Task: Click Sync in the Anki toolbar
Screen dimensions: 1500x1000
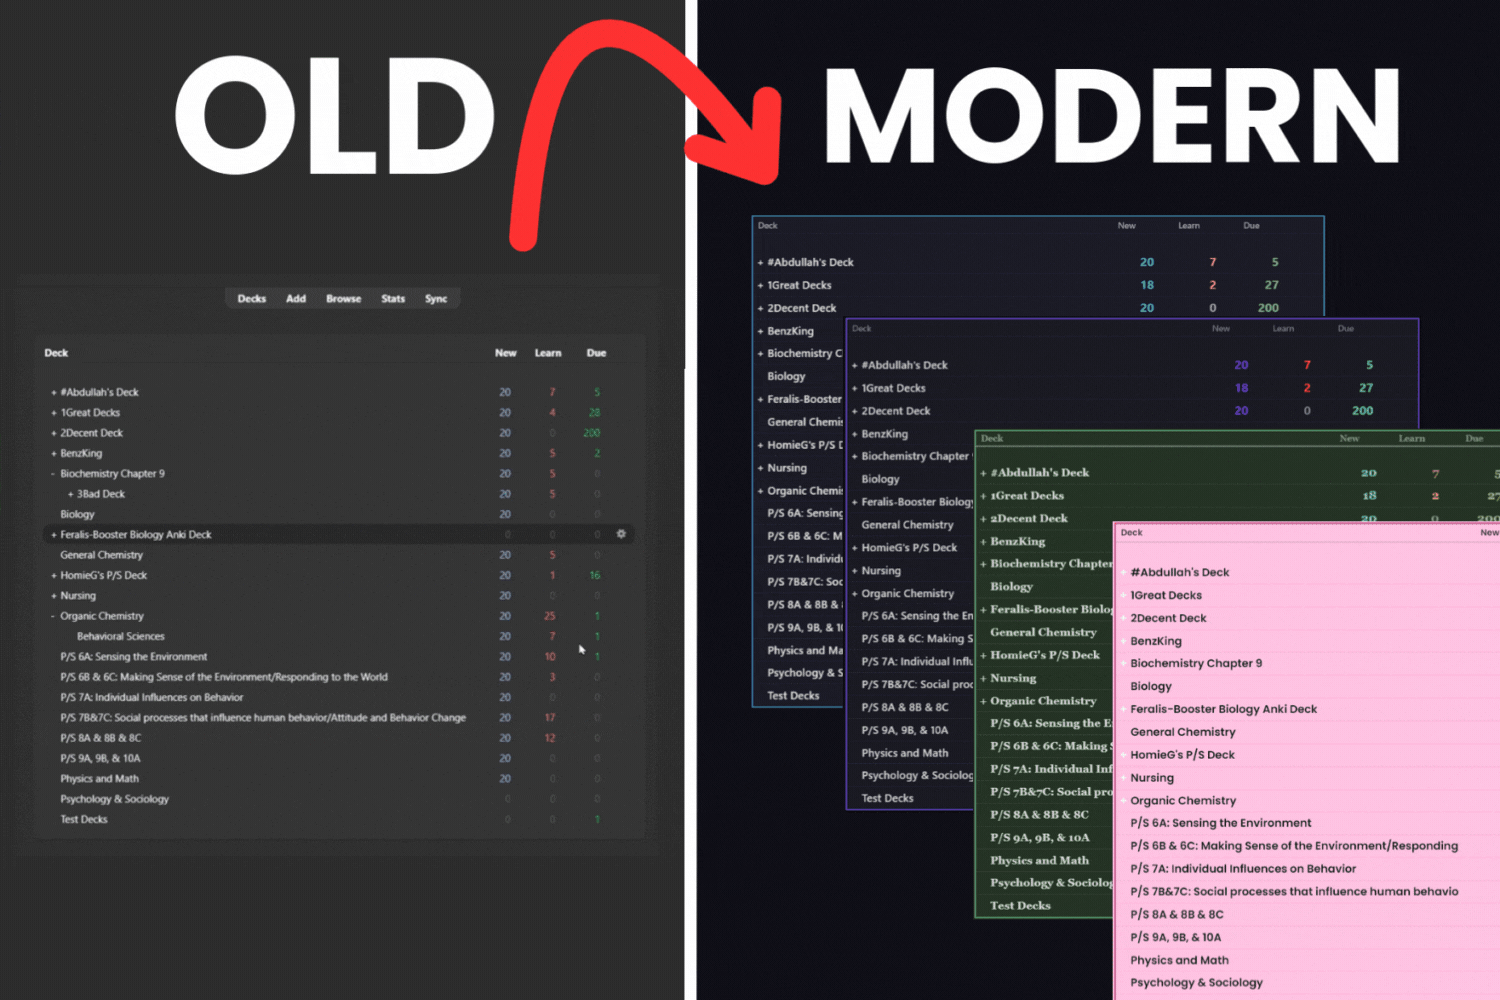Action: coord(436,299)
